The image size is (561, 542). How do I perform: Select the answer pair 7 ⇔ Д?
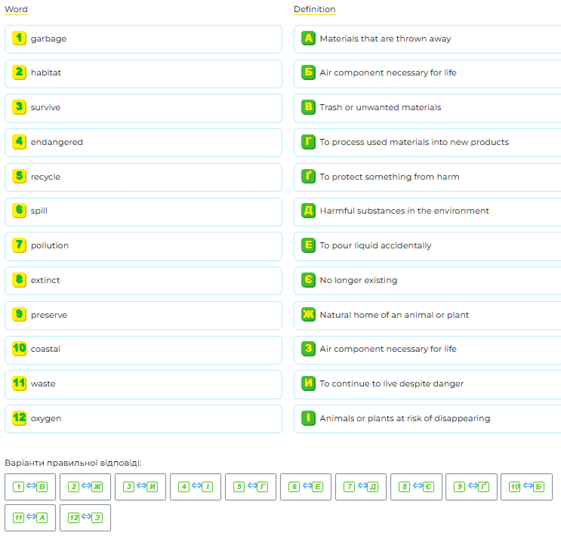tap(361, 487)
